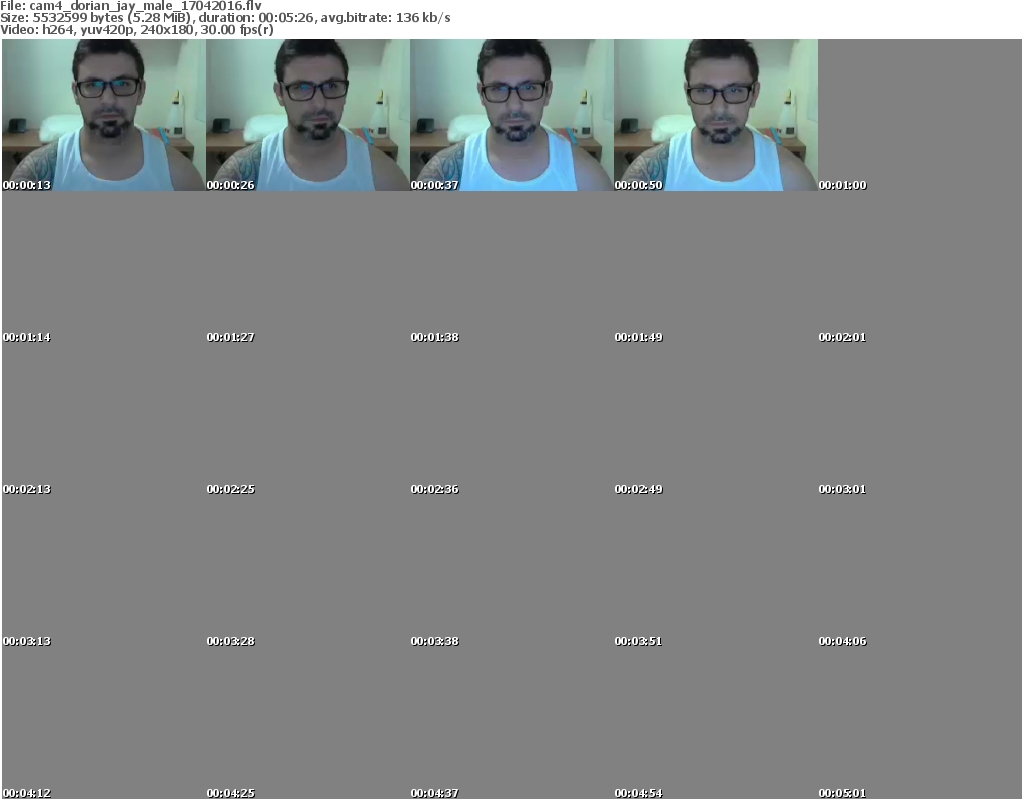Click the file name text cam4_dorian_jay_male_17042016.flv
The height and width of the screenshot is (799, 1024).
coord(145,6)
